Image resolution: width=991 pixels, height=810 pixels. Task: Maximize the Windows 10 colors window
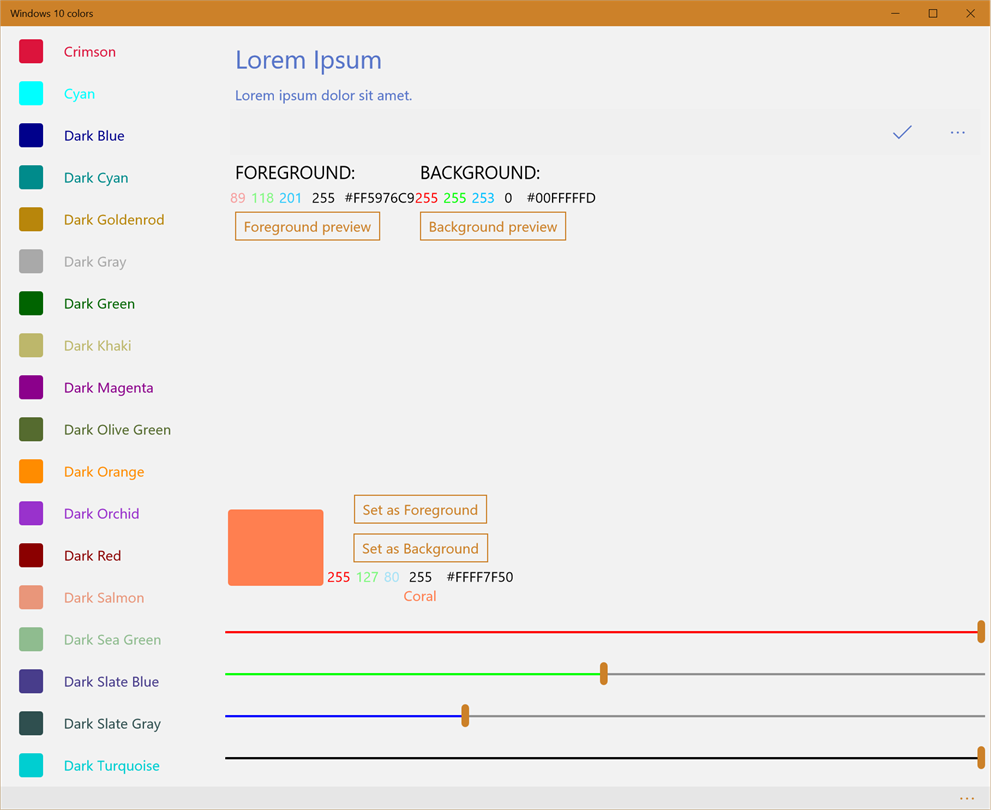point(933,13)
